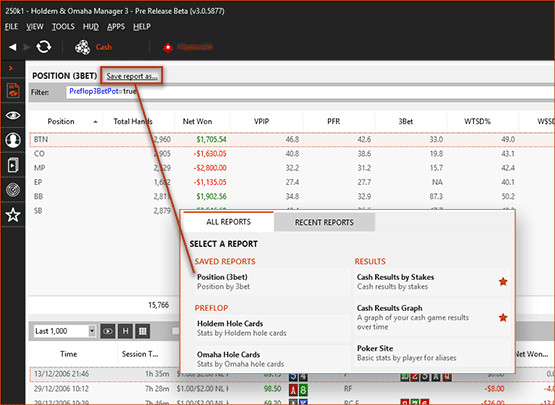
Task: Click the Session T... column header
Action: [140, 354]
